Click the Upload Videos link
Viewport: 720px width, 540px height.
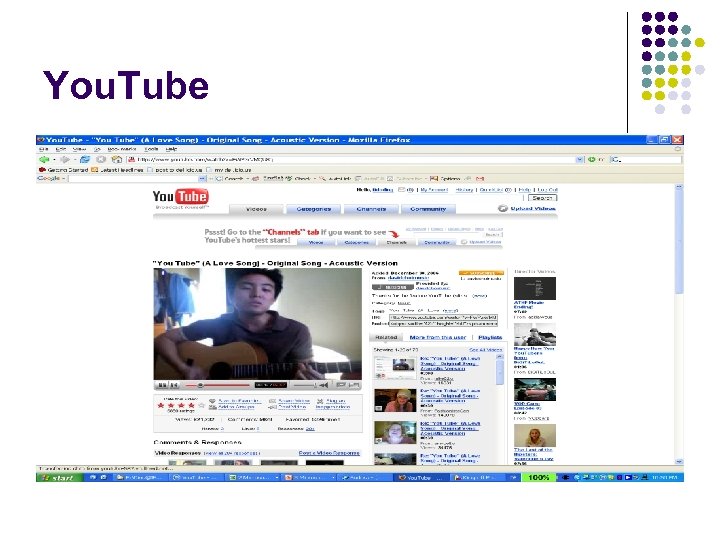pos(533,208)
